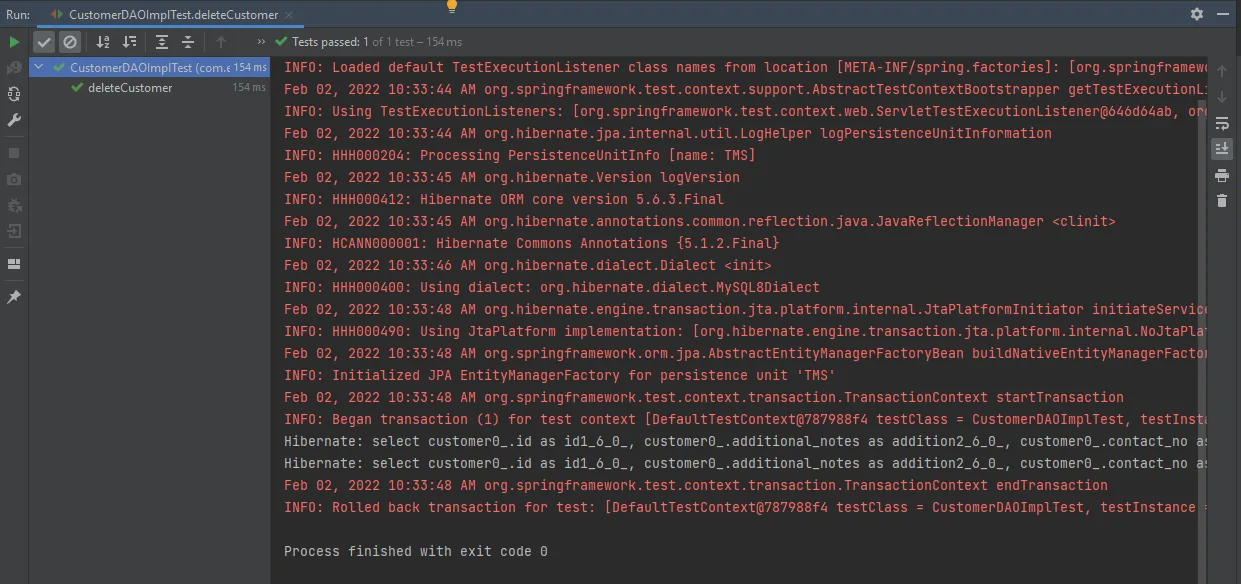Sort tests alphabetically
Screen dimensions: 1241x584
(103, 42)
